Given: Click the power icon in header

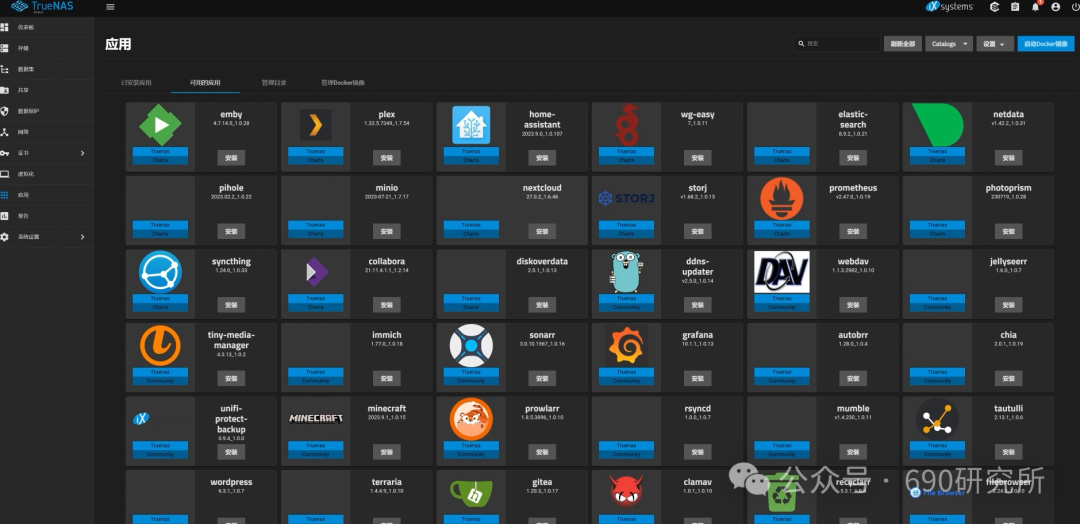Looking at the screenshot, I should [x=1076, y=7].
